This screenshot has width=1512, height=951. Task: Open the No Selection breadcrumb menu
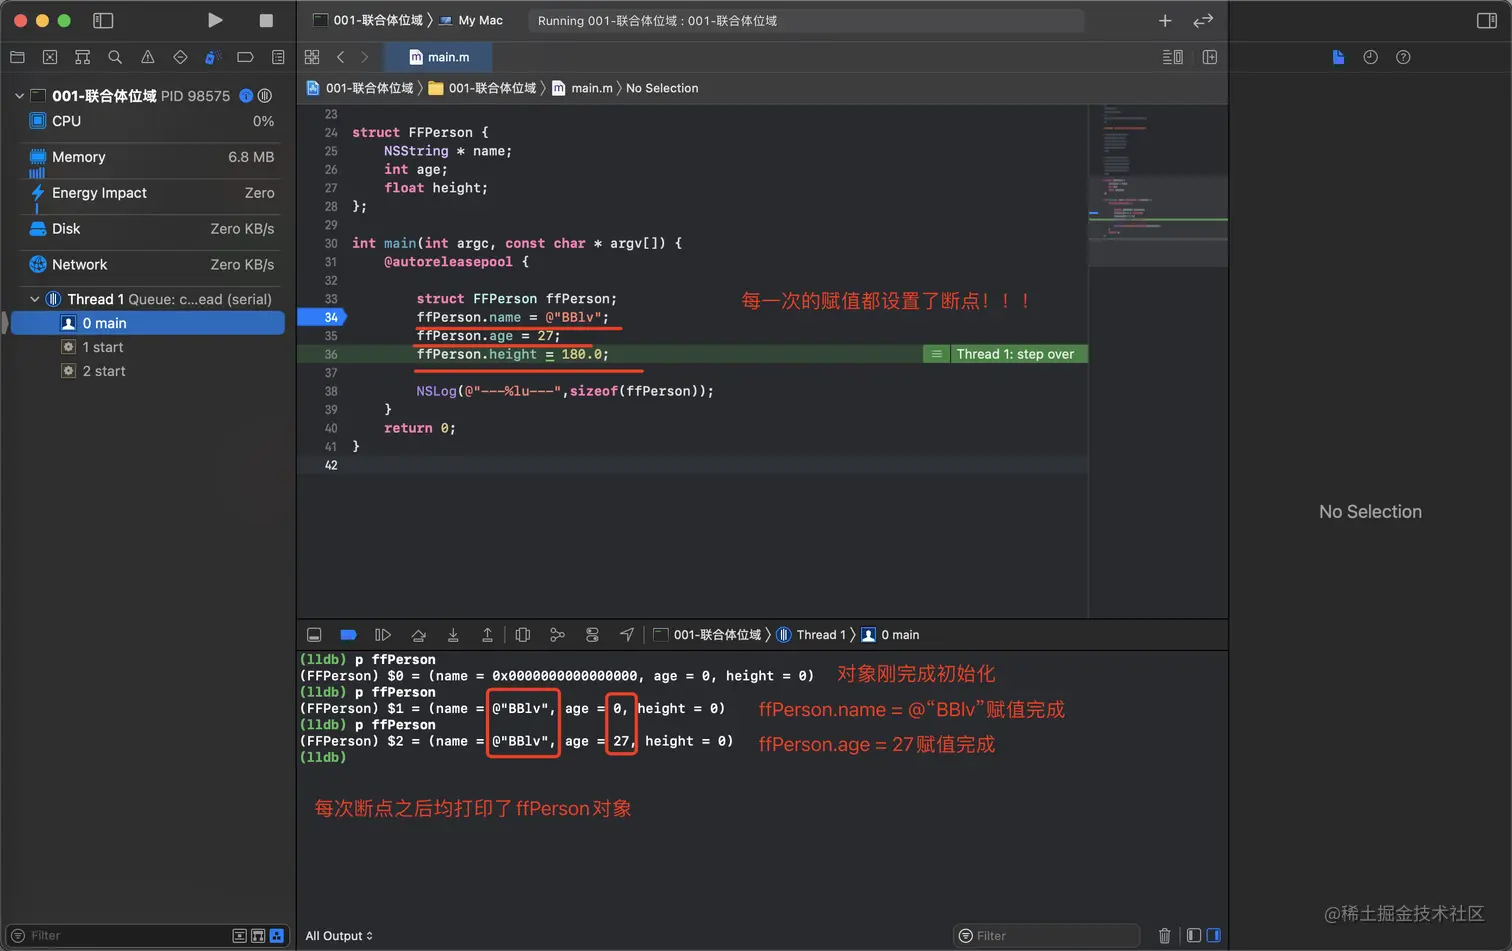tap(662, 88)
